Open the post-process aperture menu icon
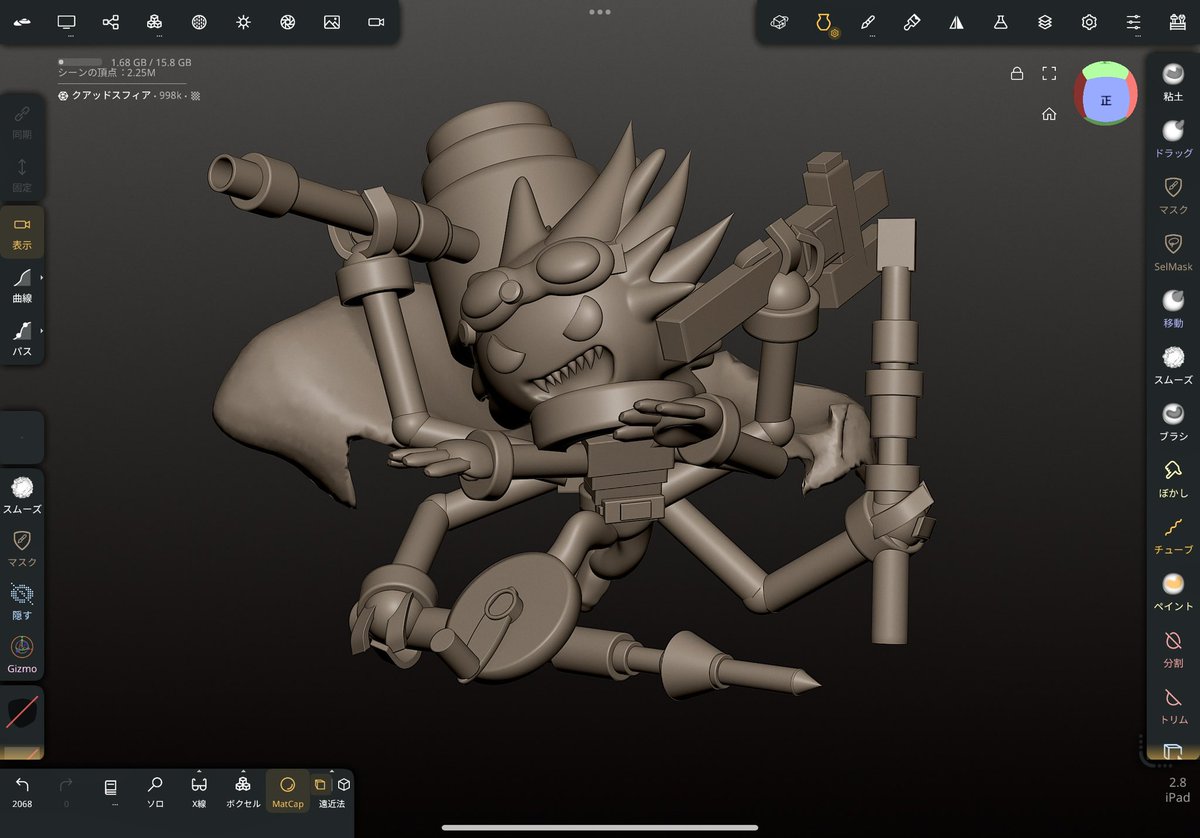 point(287,22)
